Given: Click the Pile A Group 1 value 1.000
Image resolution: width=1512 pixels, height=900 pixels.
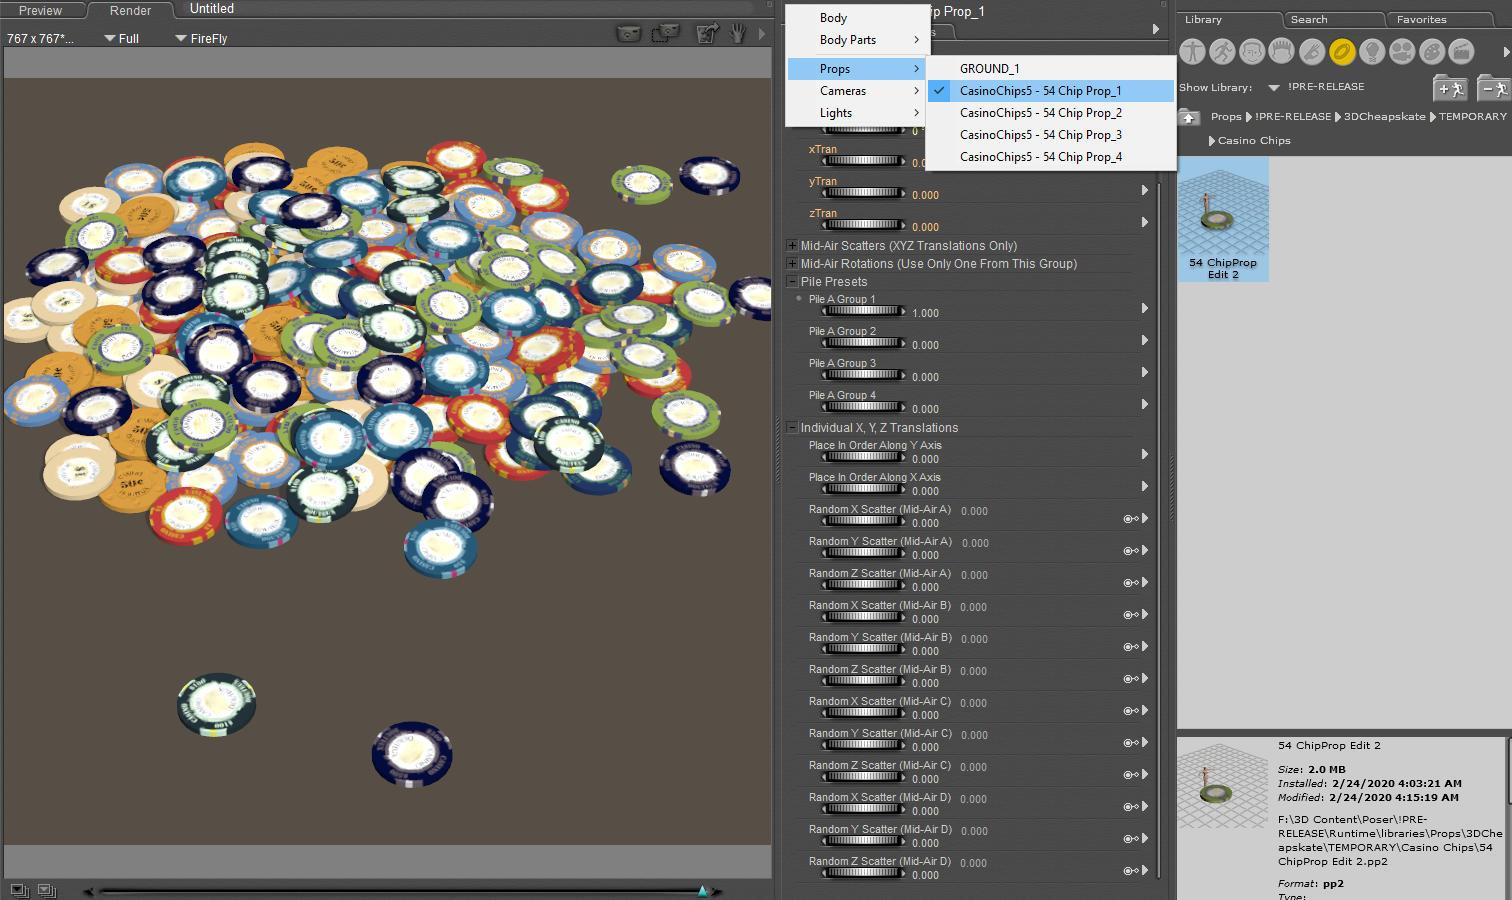Looking at the screenshot, I should click(925, 313).
